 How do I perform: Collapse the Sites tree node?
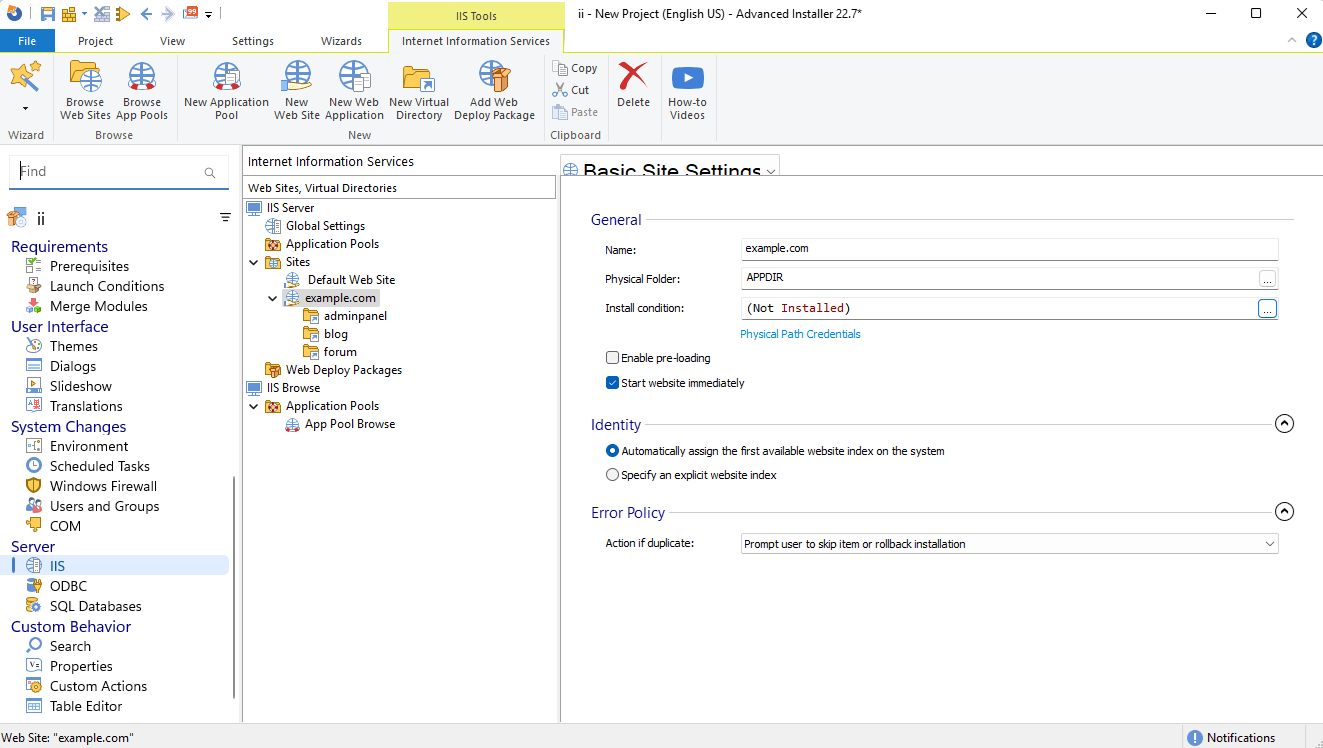(x=253, y=261)
